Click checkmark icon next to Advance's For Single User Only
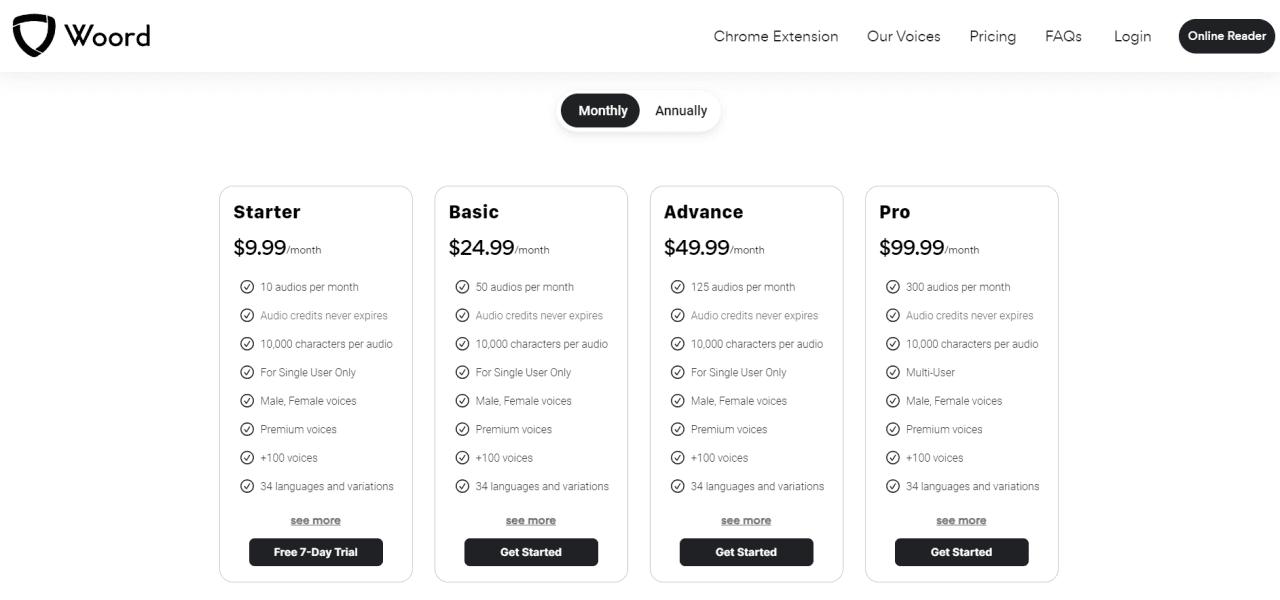 tap(678, 372)
